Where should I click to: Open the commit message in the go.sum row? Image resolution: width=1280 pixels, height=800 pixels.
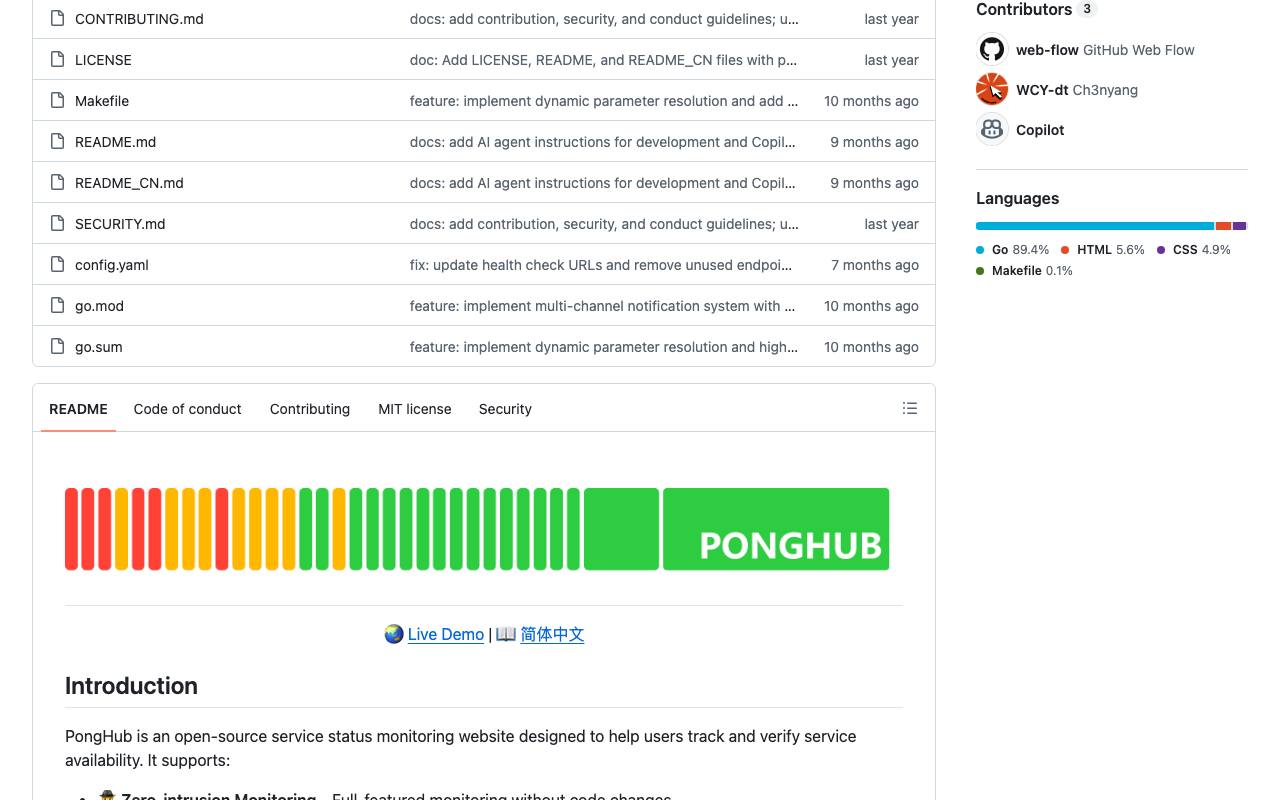(604, 347)
